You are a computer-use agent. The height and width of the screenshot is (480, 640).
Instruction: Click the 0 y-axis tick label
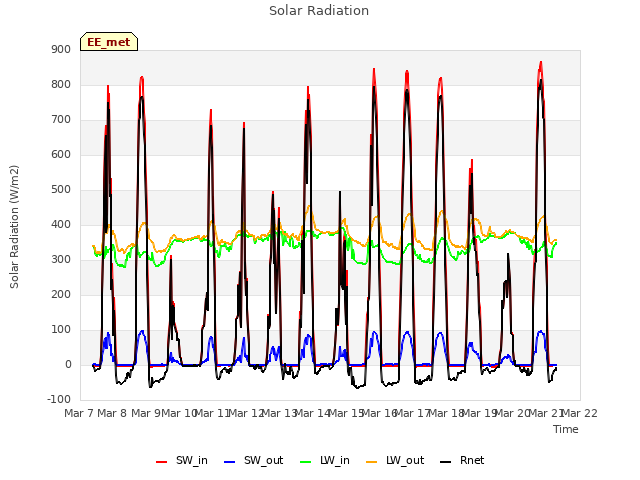[x=68, y=365]
